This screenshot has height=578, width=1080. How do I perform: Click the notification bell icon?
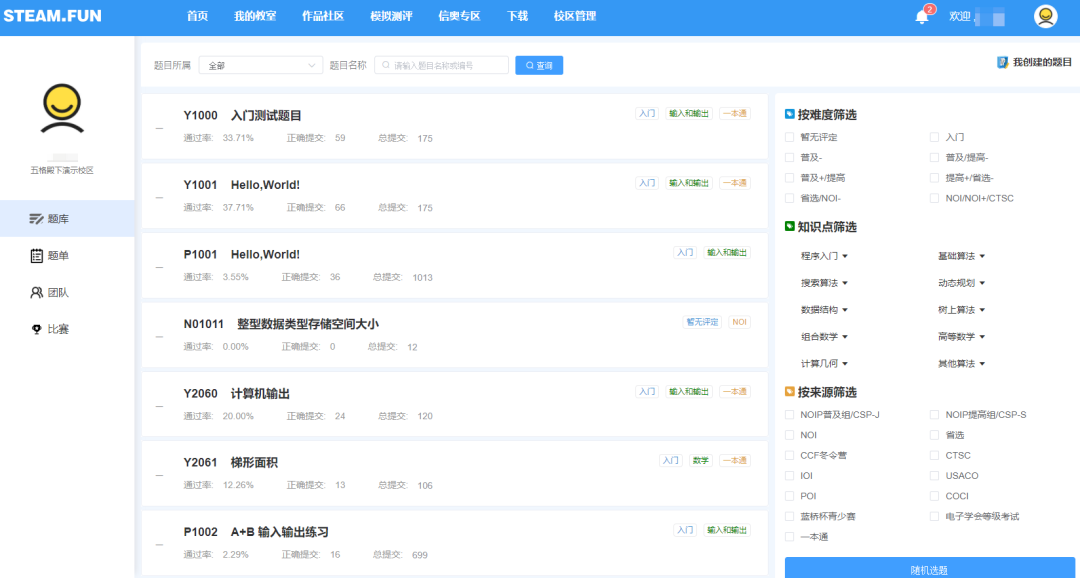[921, 17]
